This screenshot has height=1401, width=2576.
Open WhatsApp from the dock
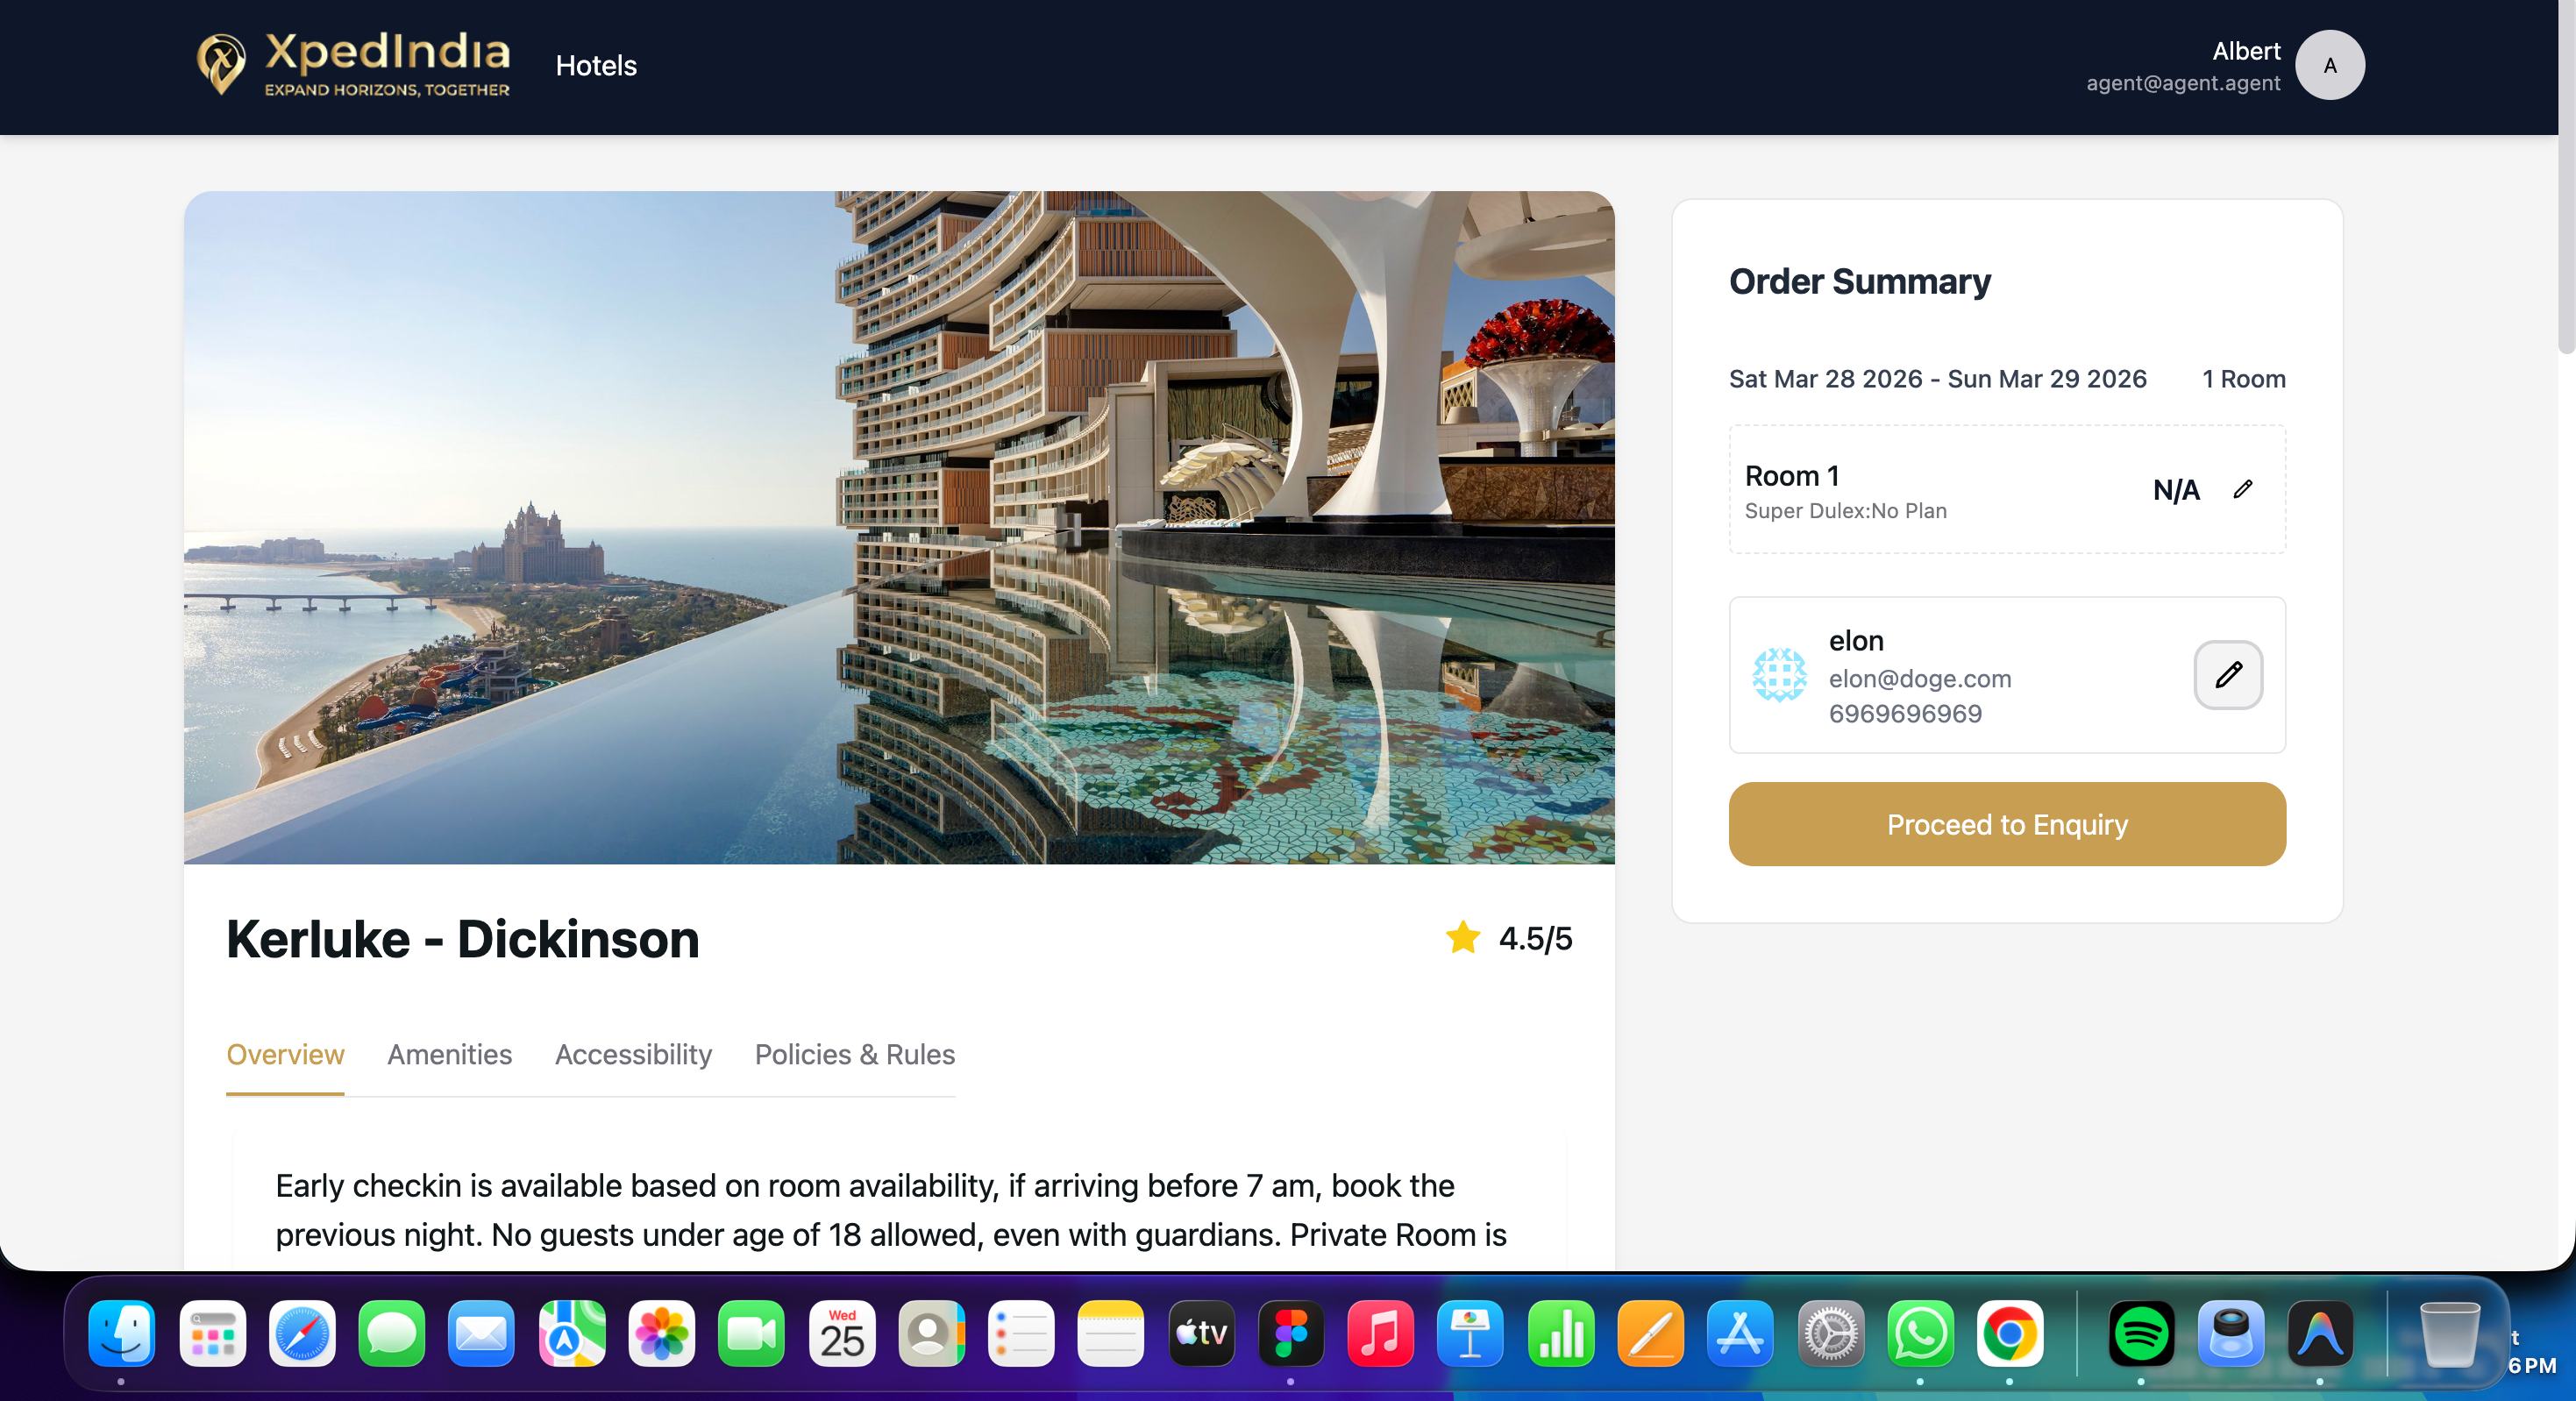click(x=1920, y=1333)
